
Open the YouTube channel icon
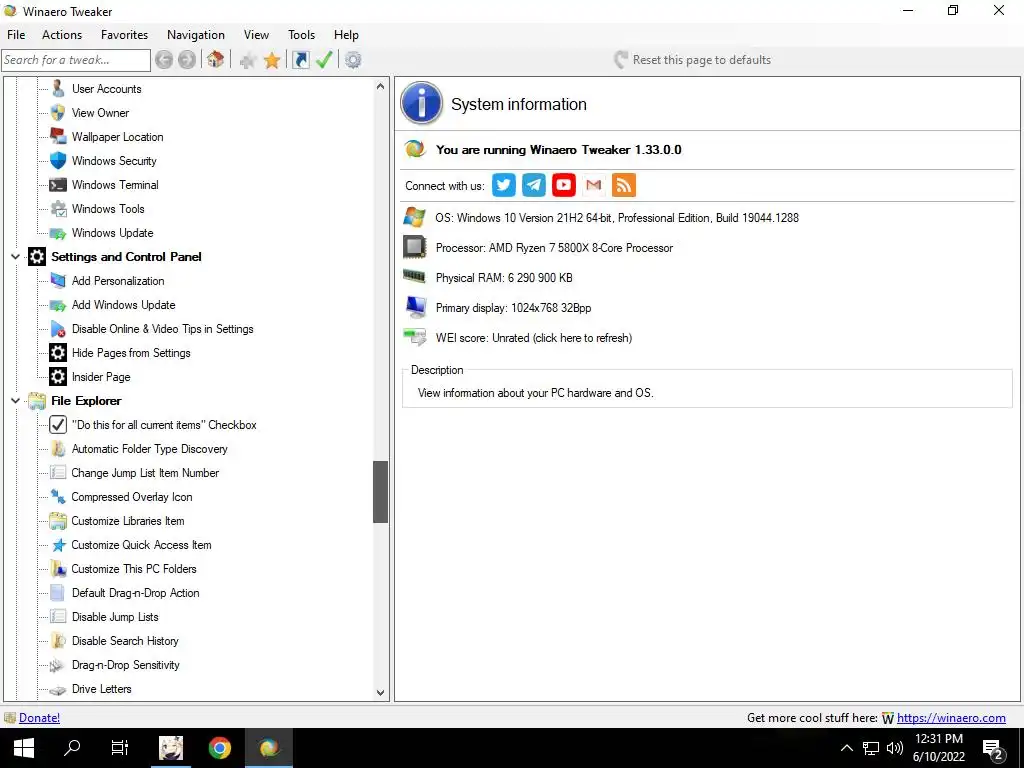click(564, 185)
